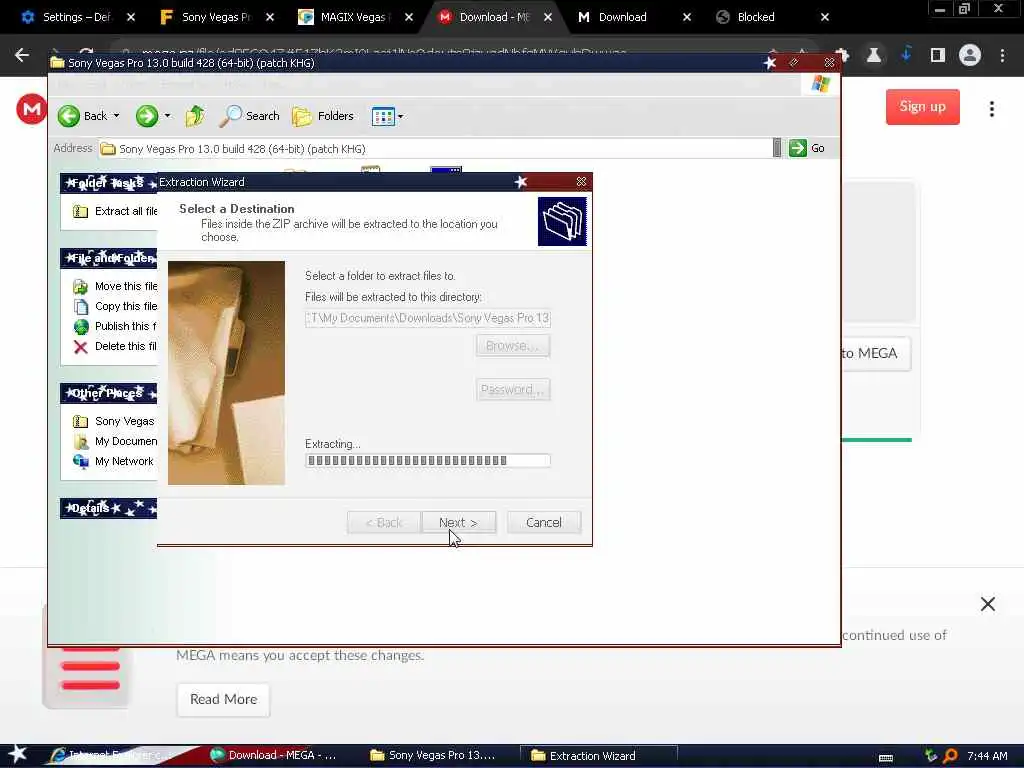
Task: Switch to Sony Vegas Pro browser tab
Action: (x=216, y=17)
